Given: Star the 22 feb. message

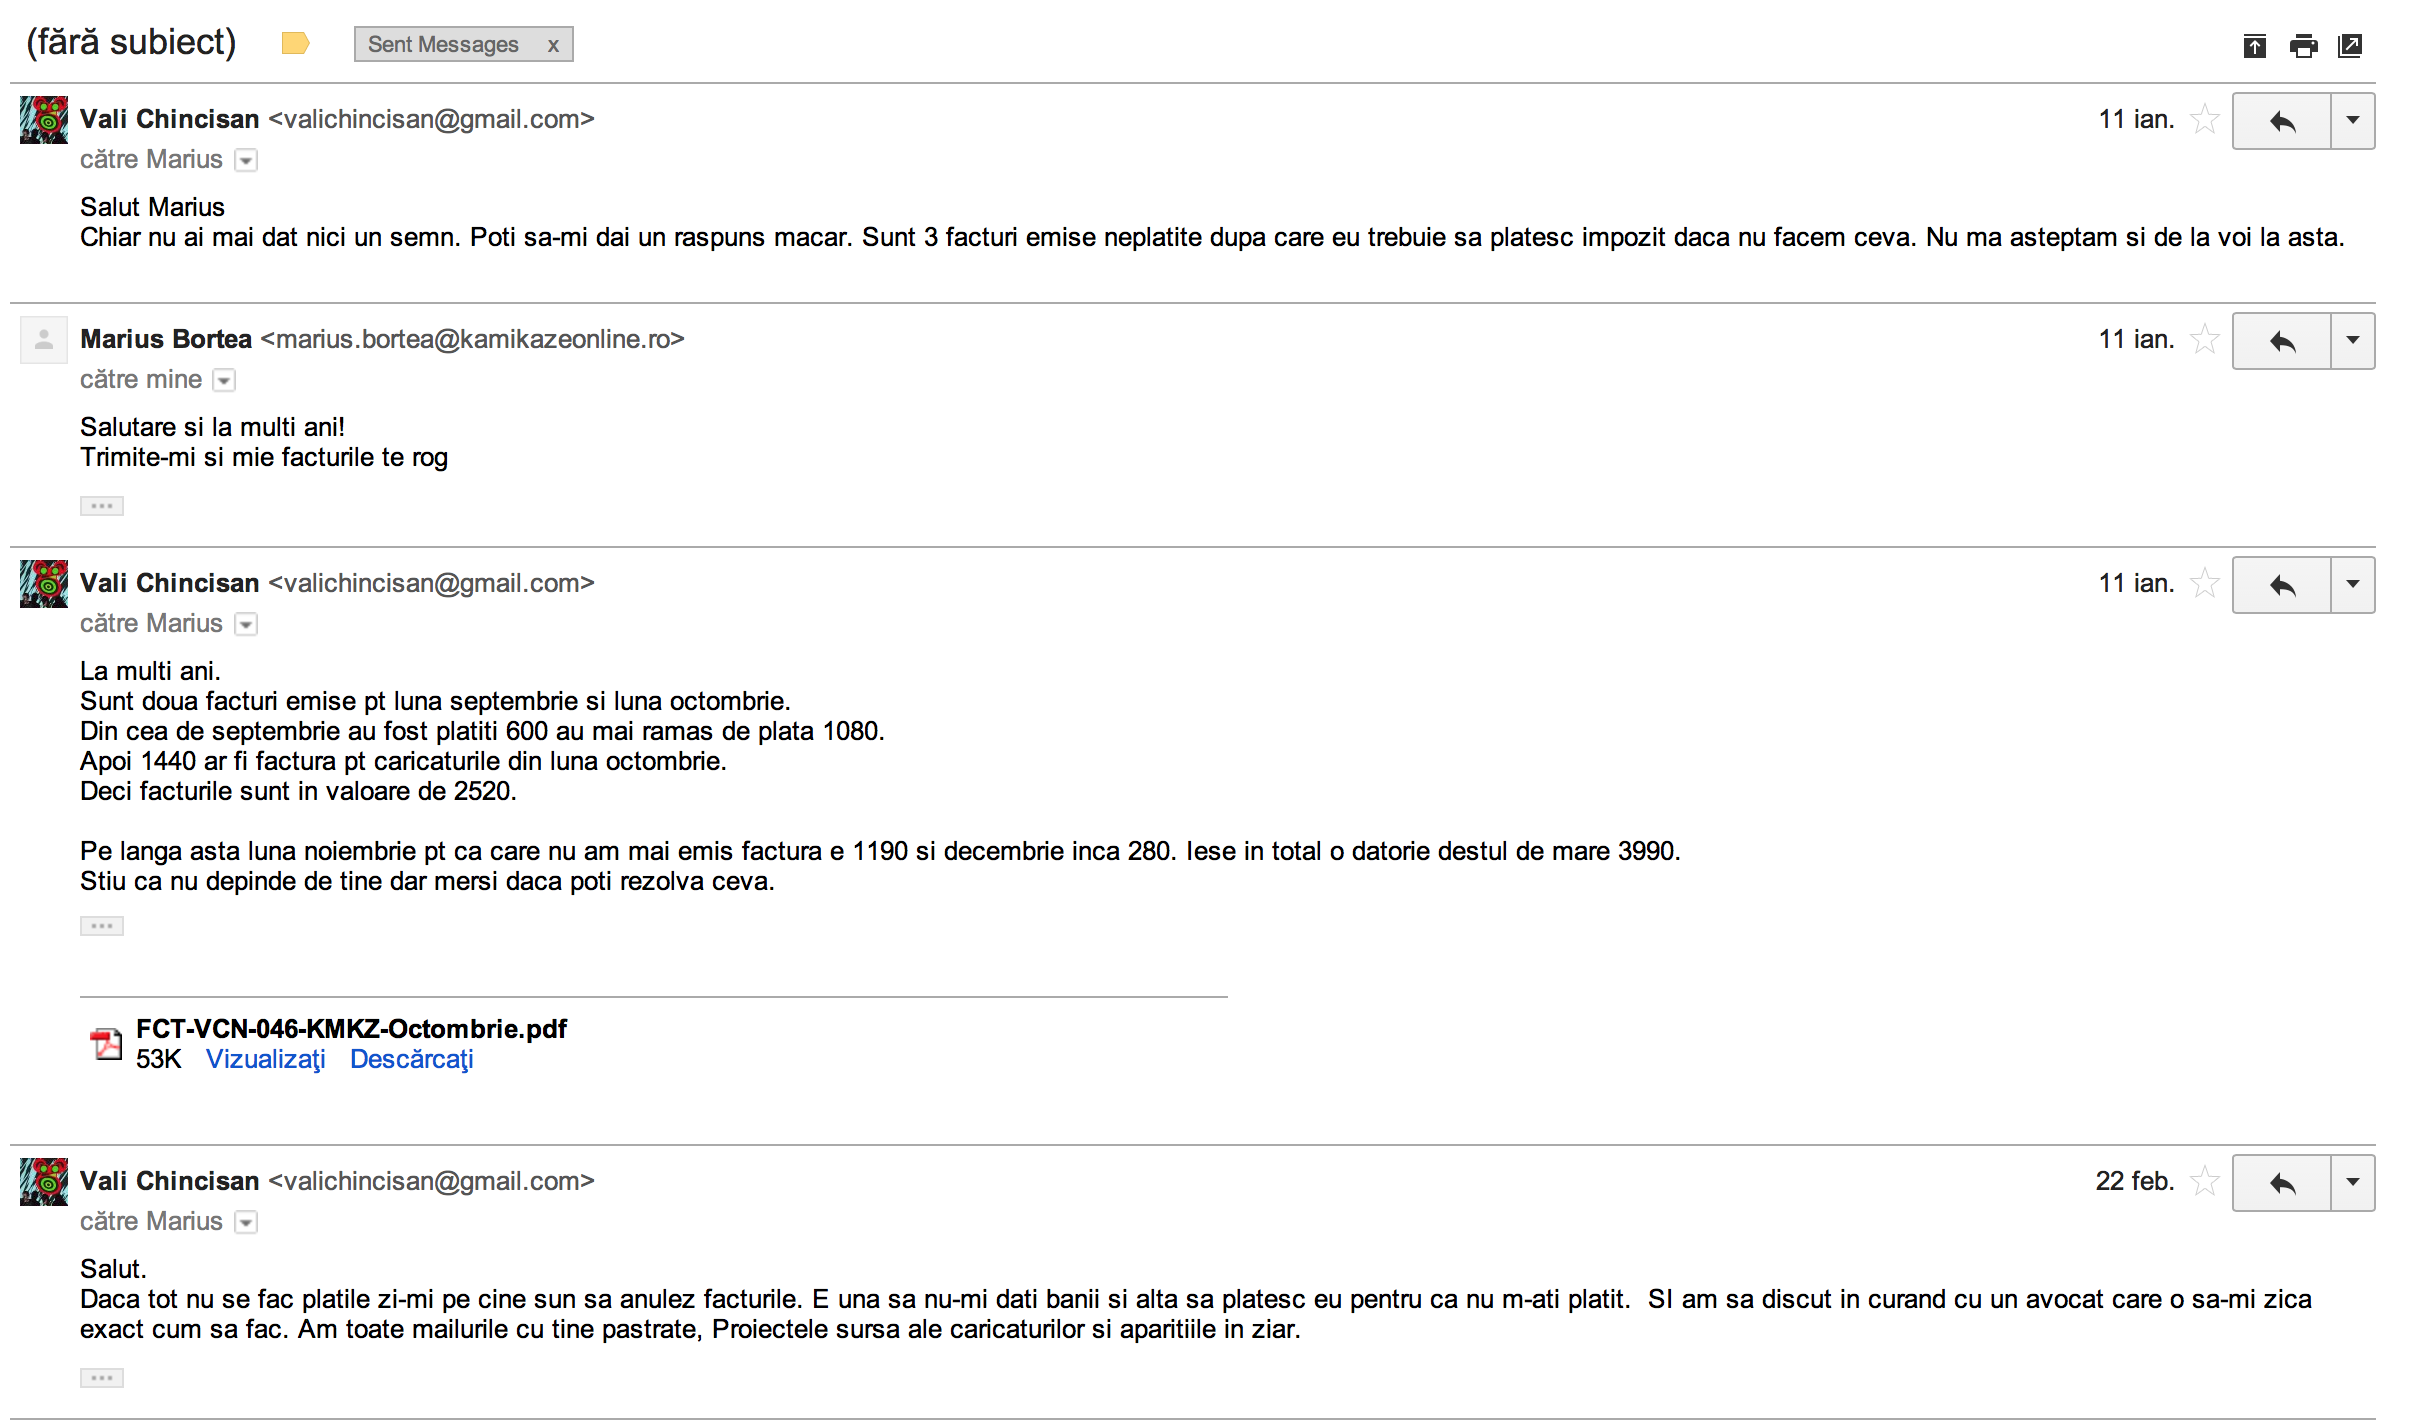Looking at the screenshot, I should coord(2204,1182).
